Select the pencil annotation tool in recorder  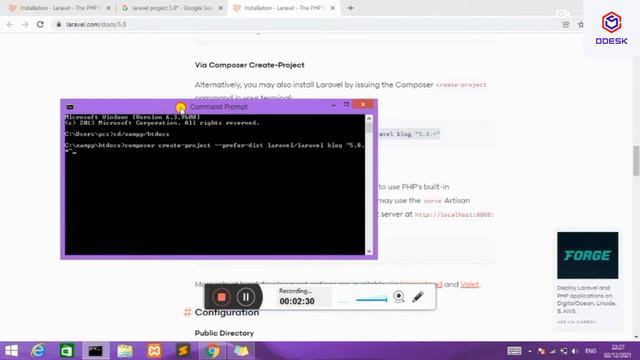point(418,297)
